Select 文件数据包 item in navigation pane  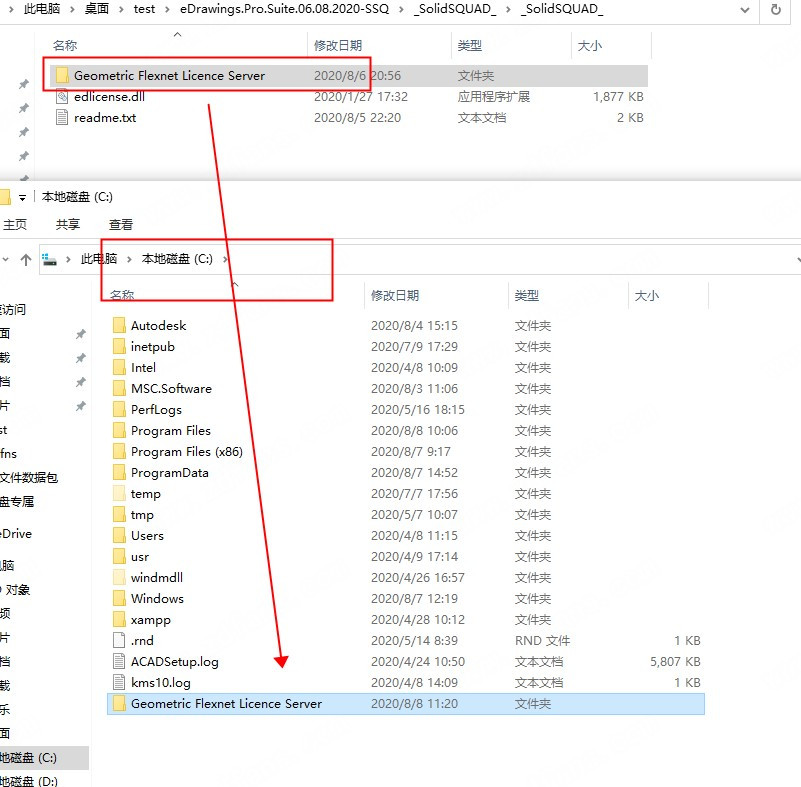29,478
